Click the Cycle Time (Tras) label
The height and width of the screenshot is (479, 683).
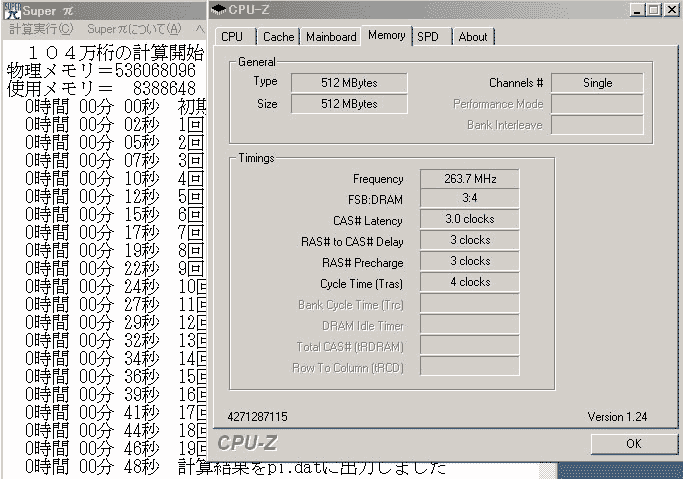pyautogui.click(x=361, y=284)
